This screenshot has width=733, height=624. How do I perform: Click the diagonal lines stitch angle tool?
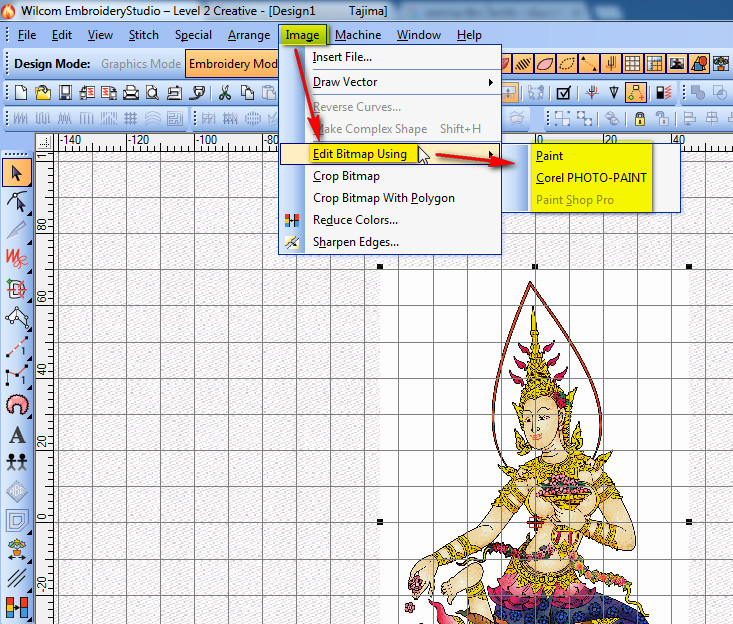tap(17, 578)
